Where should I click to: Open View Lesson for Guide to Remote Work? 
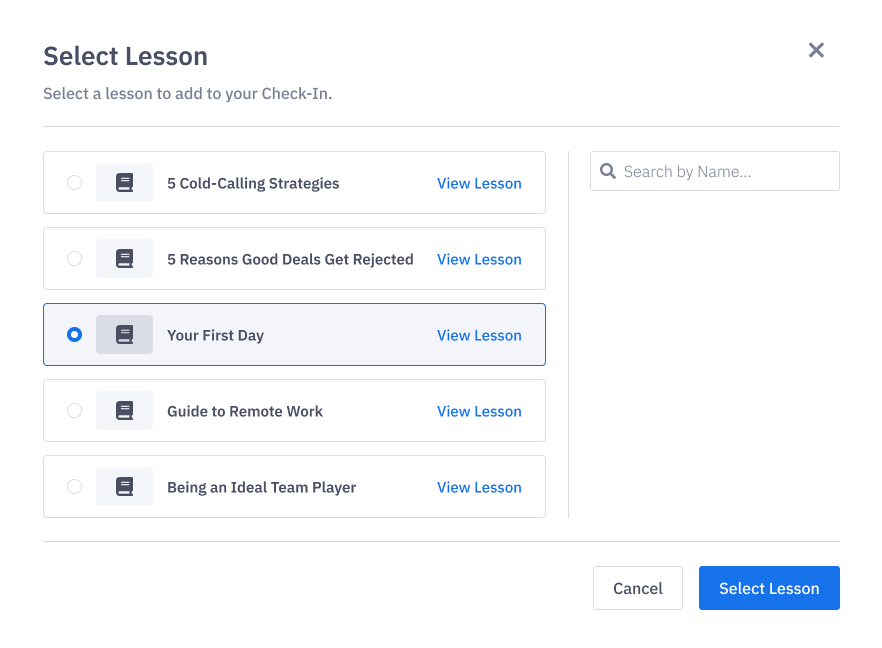[x=479, y=411]
